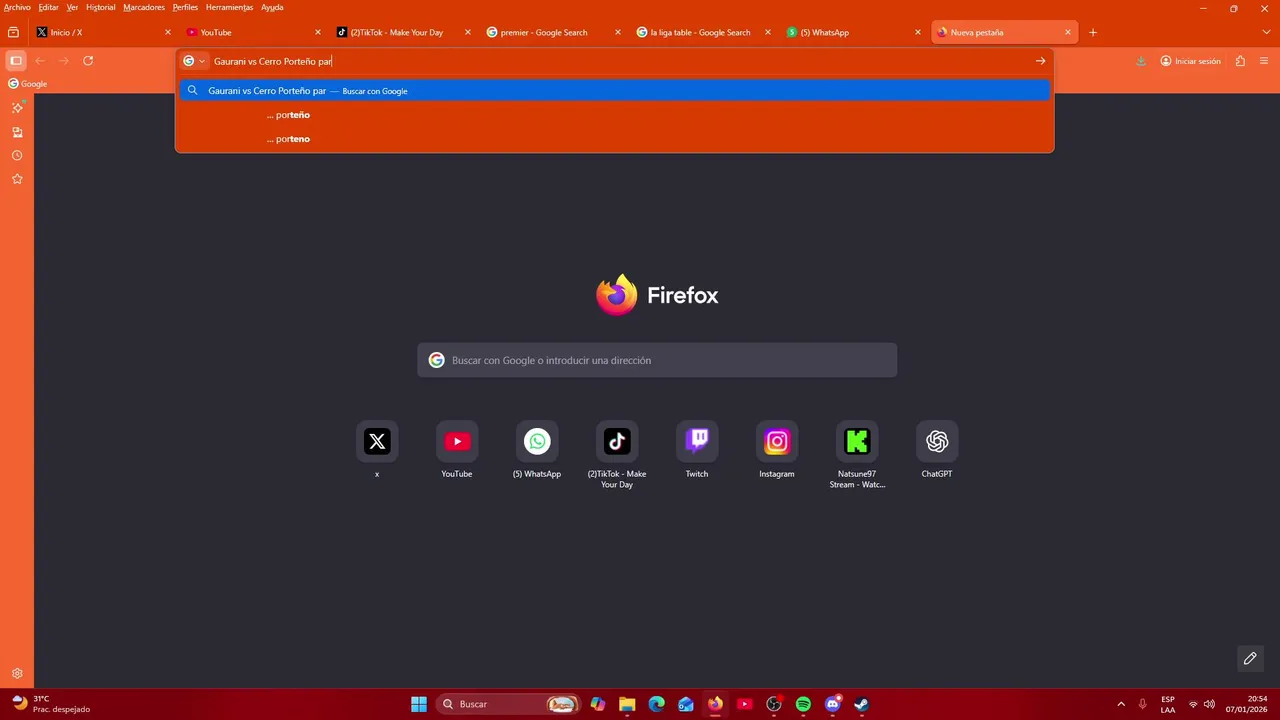Open the Editar menu
This screenshot has width=1280, height=720.
[x=48, y=7]
